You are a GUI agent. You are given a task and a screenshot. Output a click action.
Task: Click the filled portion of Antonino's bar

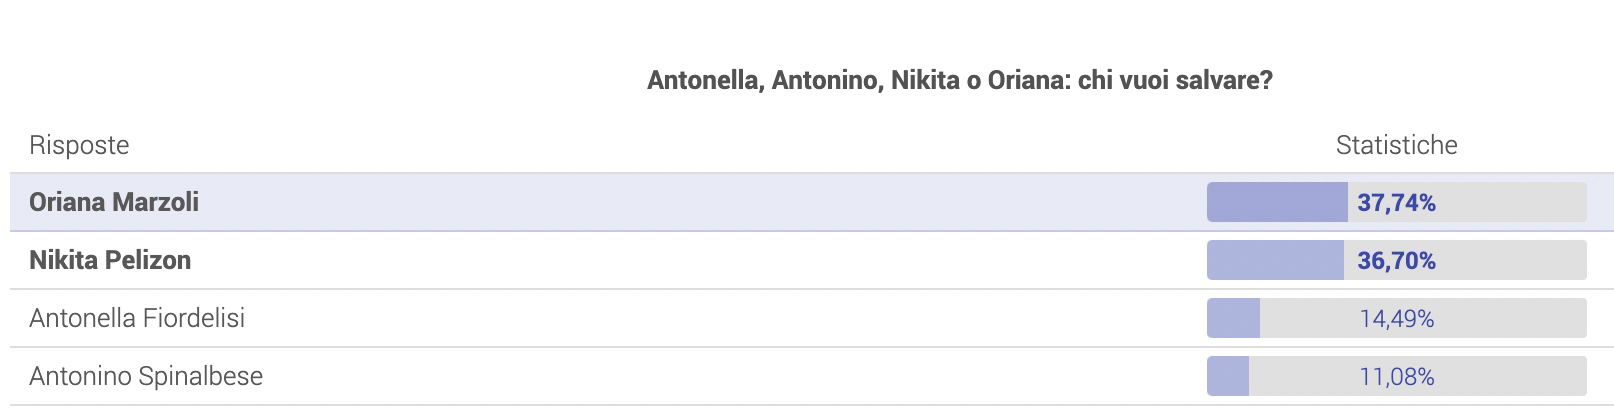(x=1228, y=376)
